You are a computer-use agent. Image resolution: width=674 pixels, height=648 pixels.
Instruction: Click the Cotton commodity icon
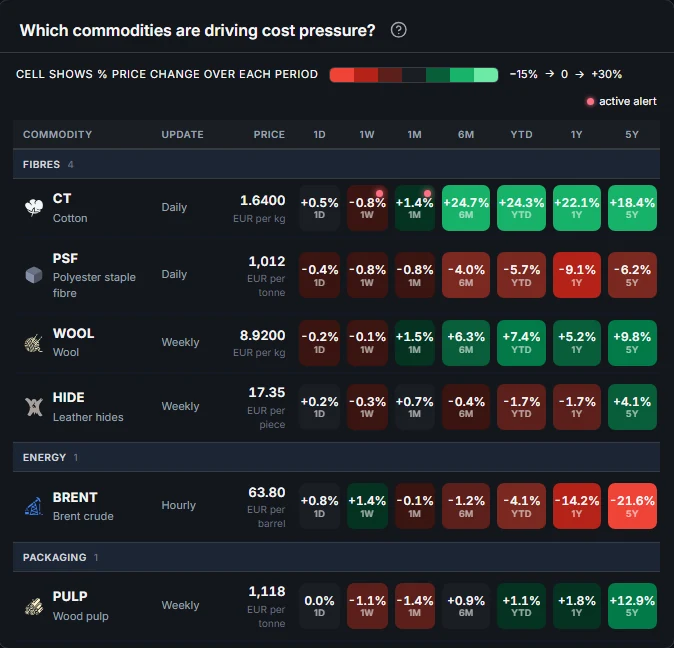[34, 208]
